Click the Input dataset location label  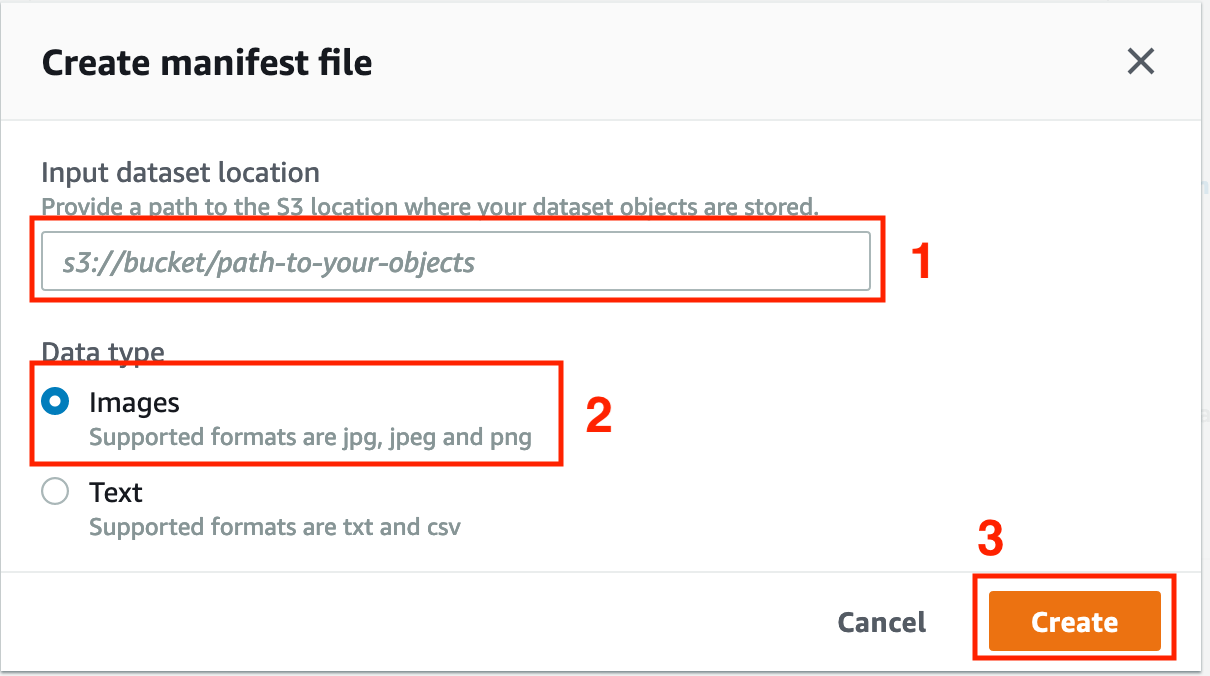click(181, 172)
